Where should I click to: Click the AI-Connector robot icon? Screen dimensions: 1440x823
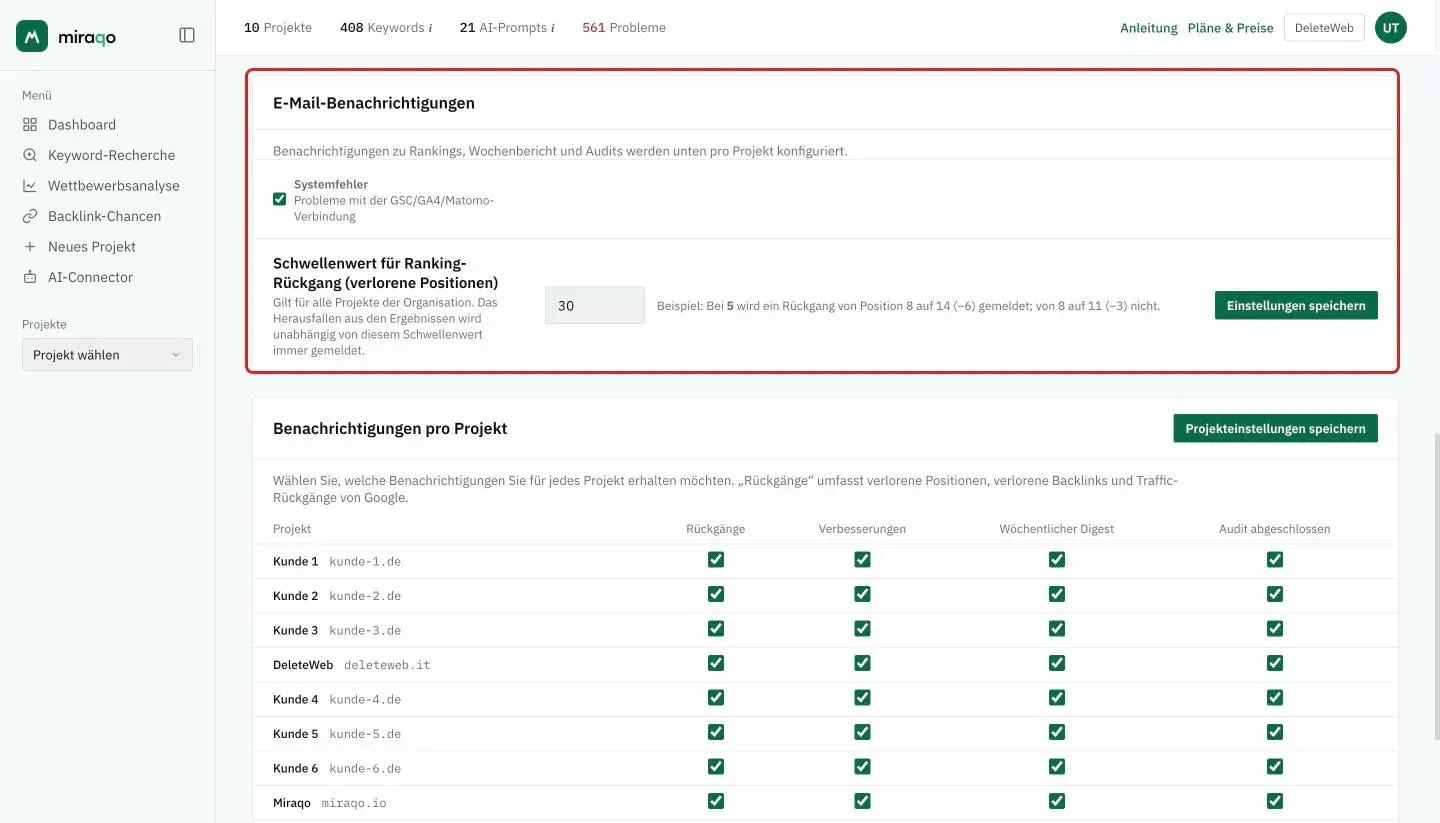pos(30,277)
